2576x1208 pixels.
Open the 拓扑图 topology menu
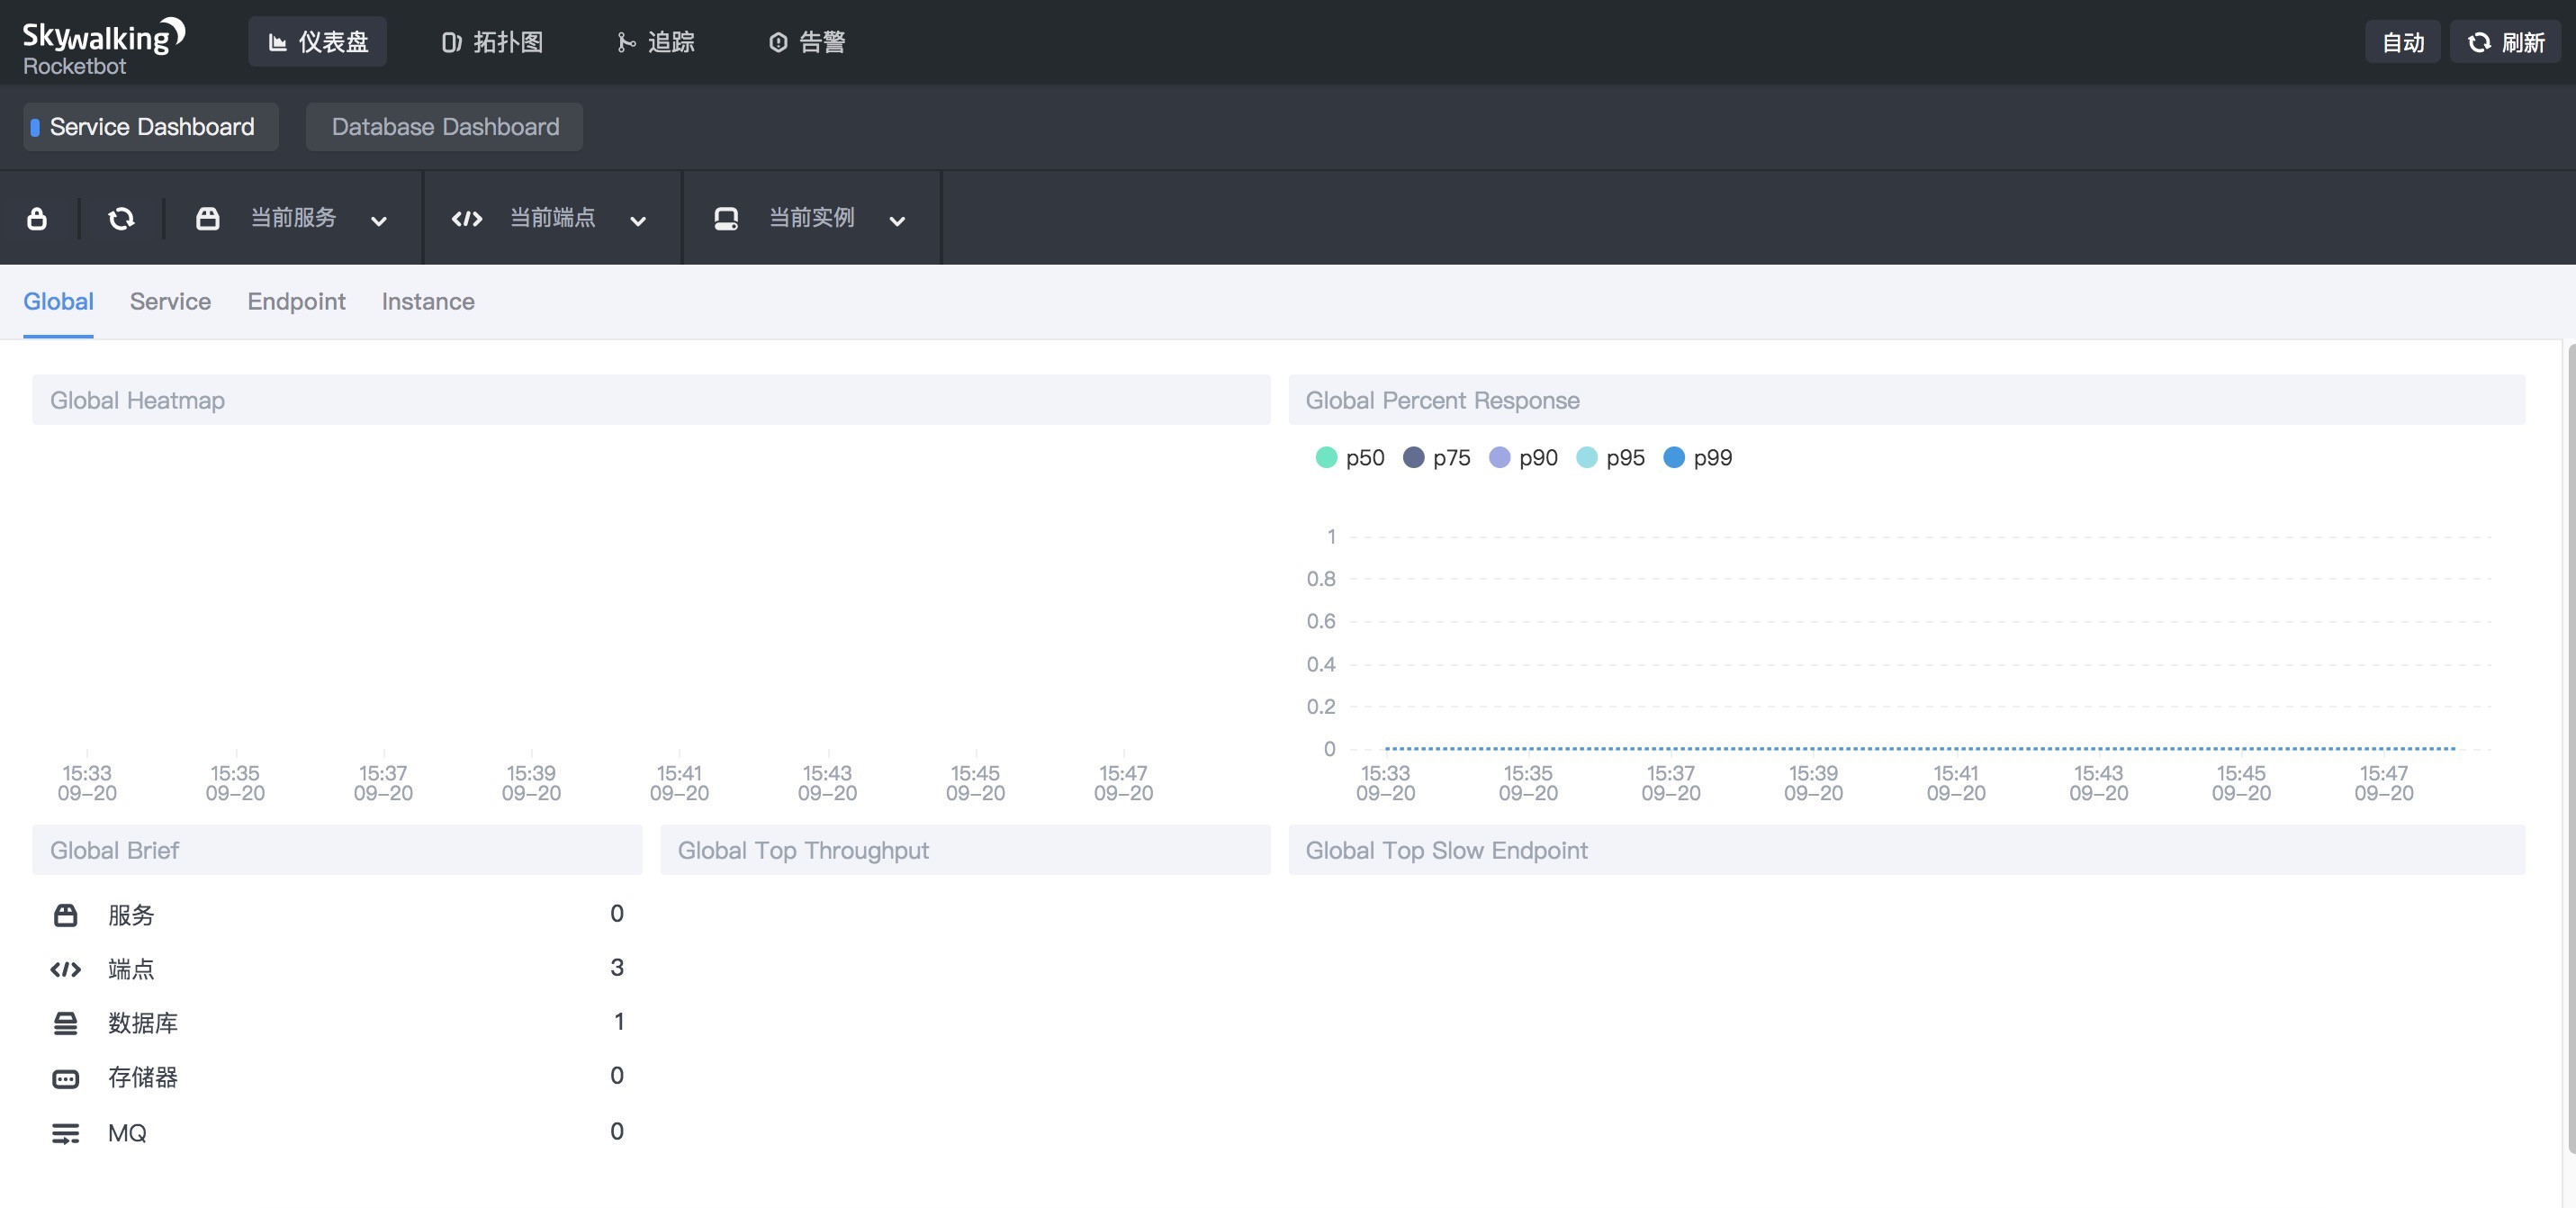[492, 42]
